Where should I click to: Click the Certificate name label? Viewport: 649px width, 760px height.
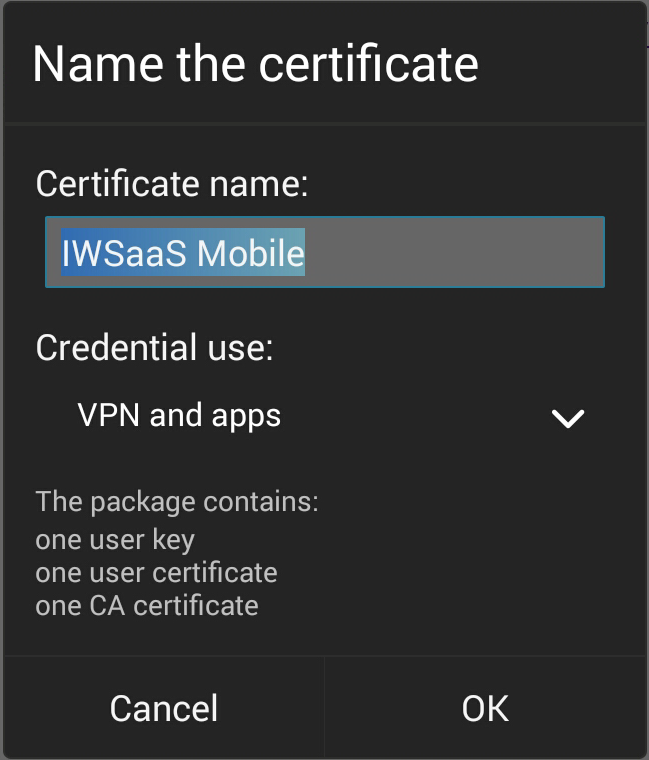[x=172, y=184]
